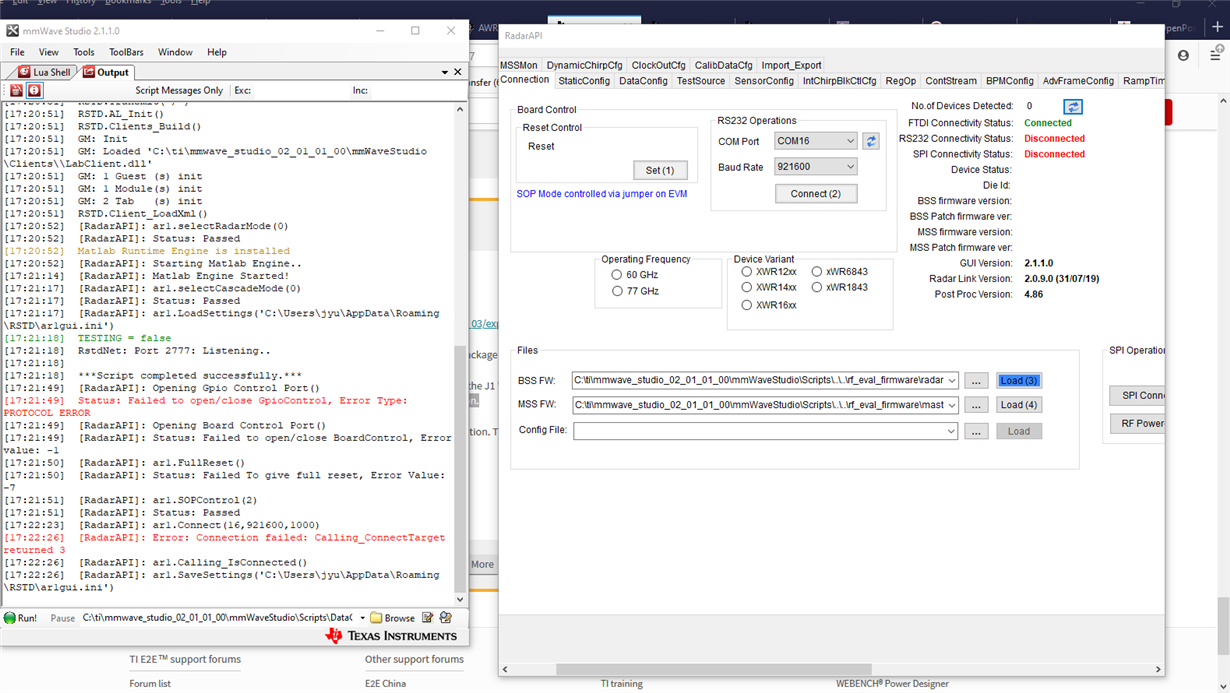Open the BPMConfig tab
1230x693 pixels.
click(x=1010, y=81)
